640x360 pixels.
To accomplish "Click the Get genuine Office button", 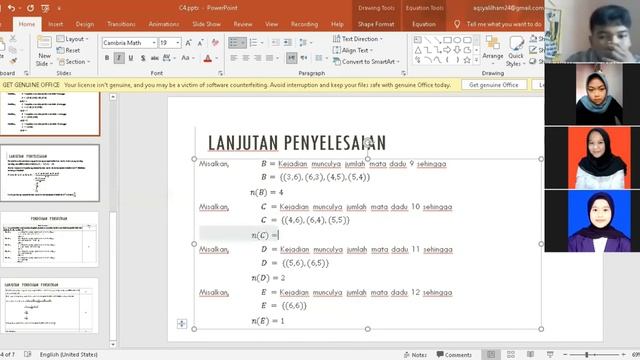I will (x=493, y=85).
